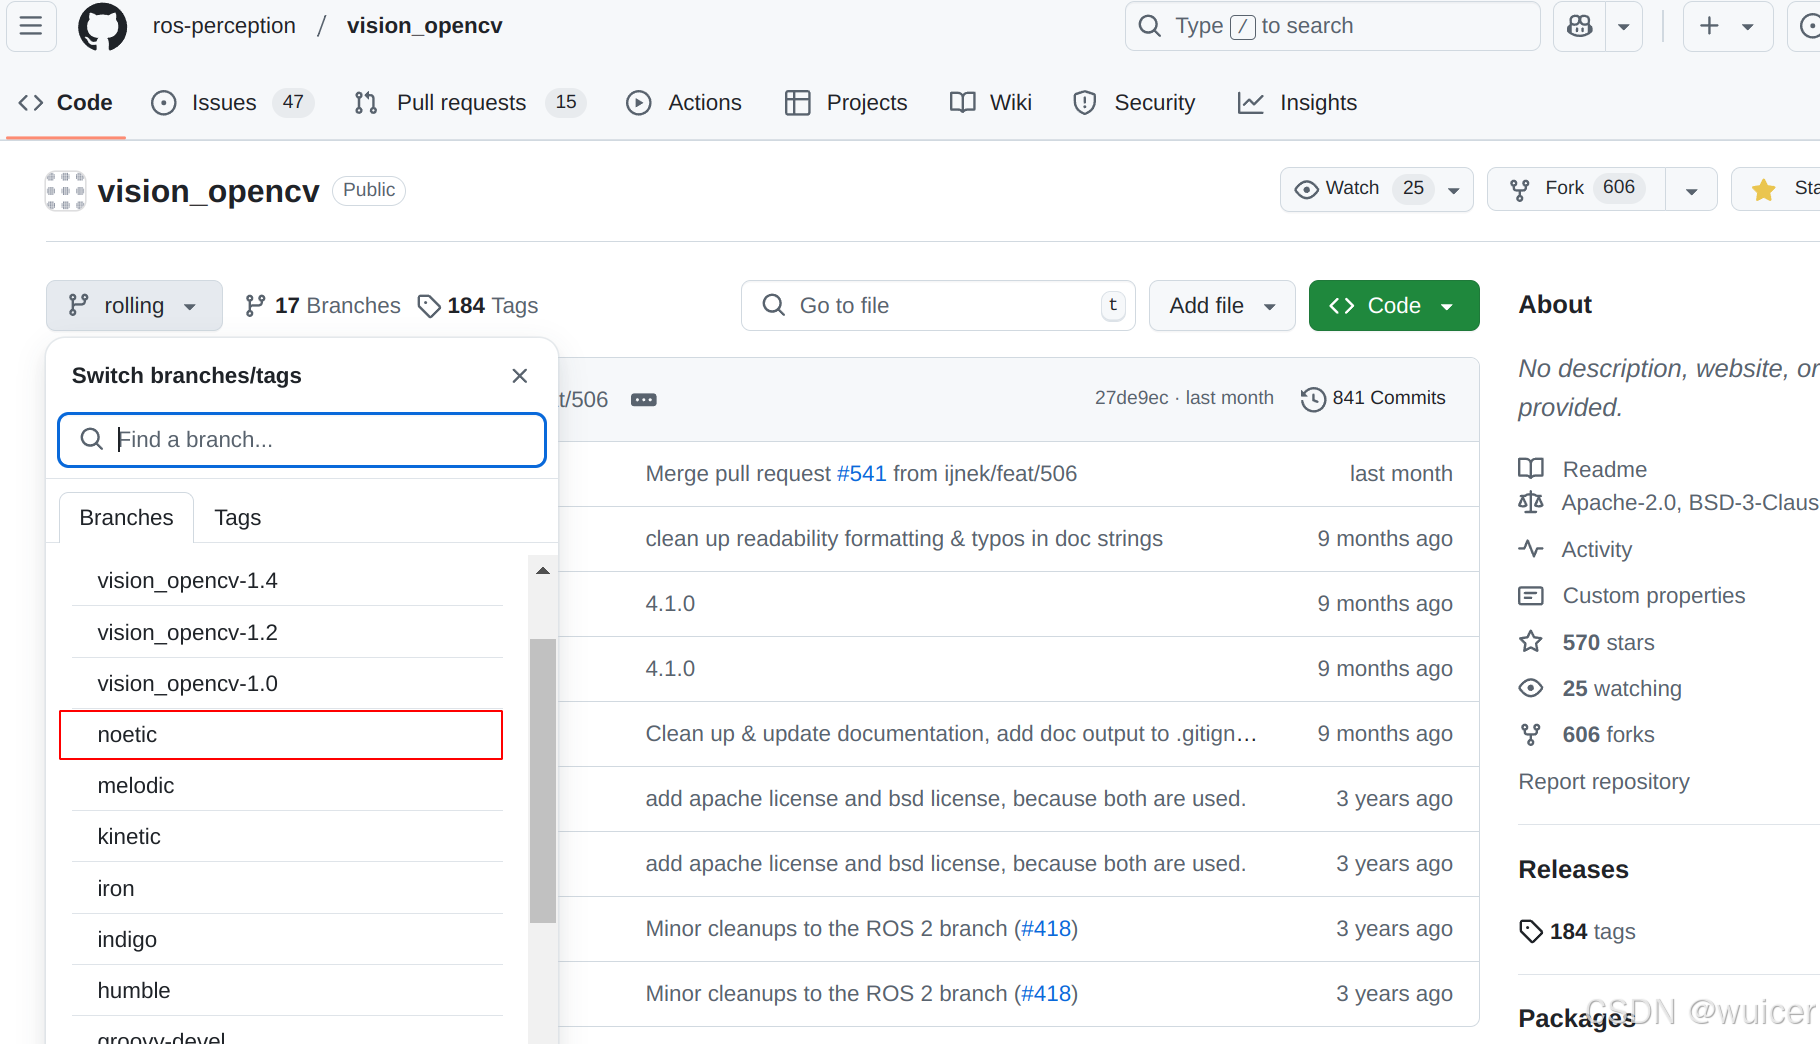Select the Branches tab in popup
The image size is (1820, 1044).
click(126, 518)
